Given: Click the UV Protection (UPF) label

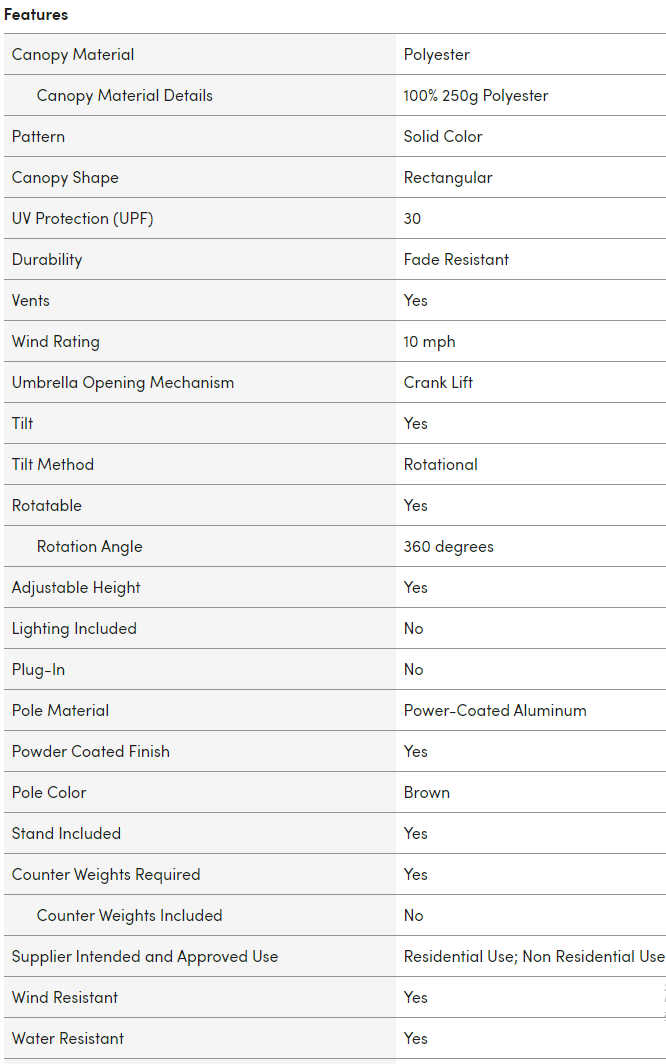Looking at the screenshot, I should [x=83, y=219].
